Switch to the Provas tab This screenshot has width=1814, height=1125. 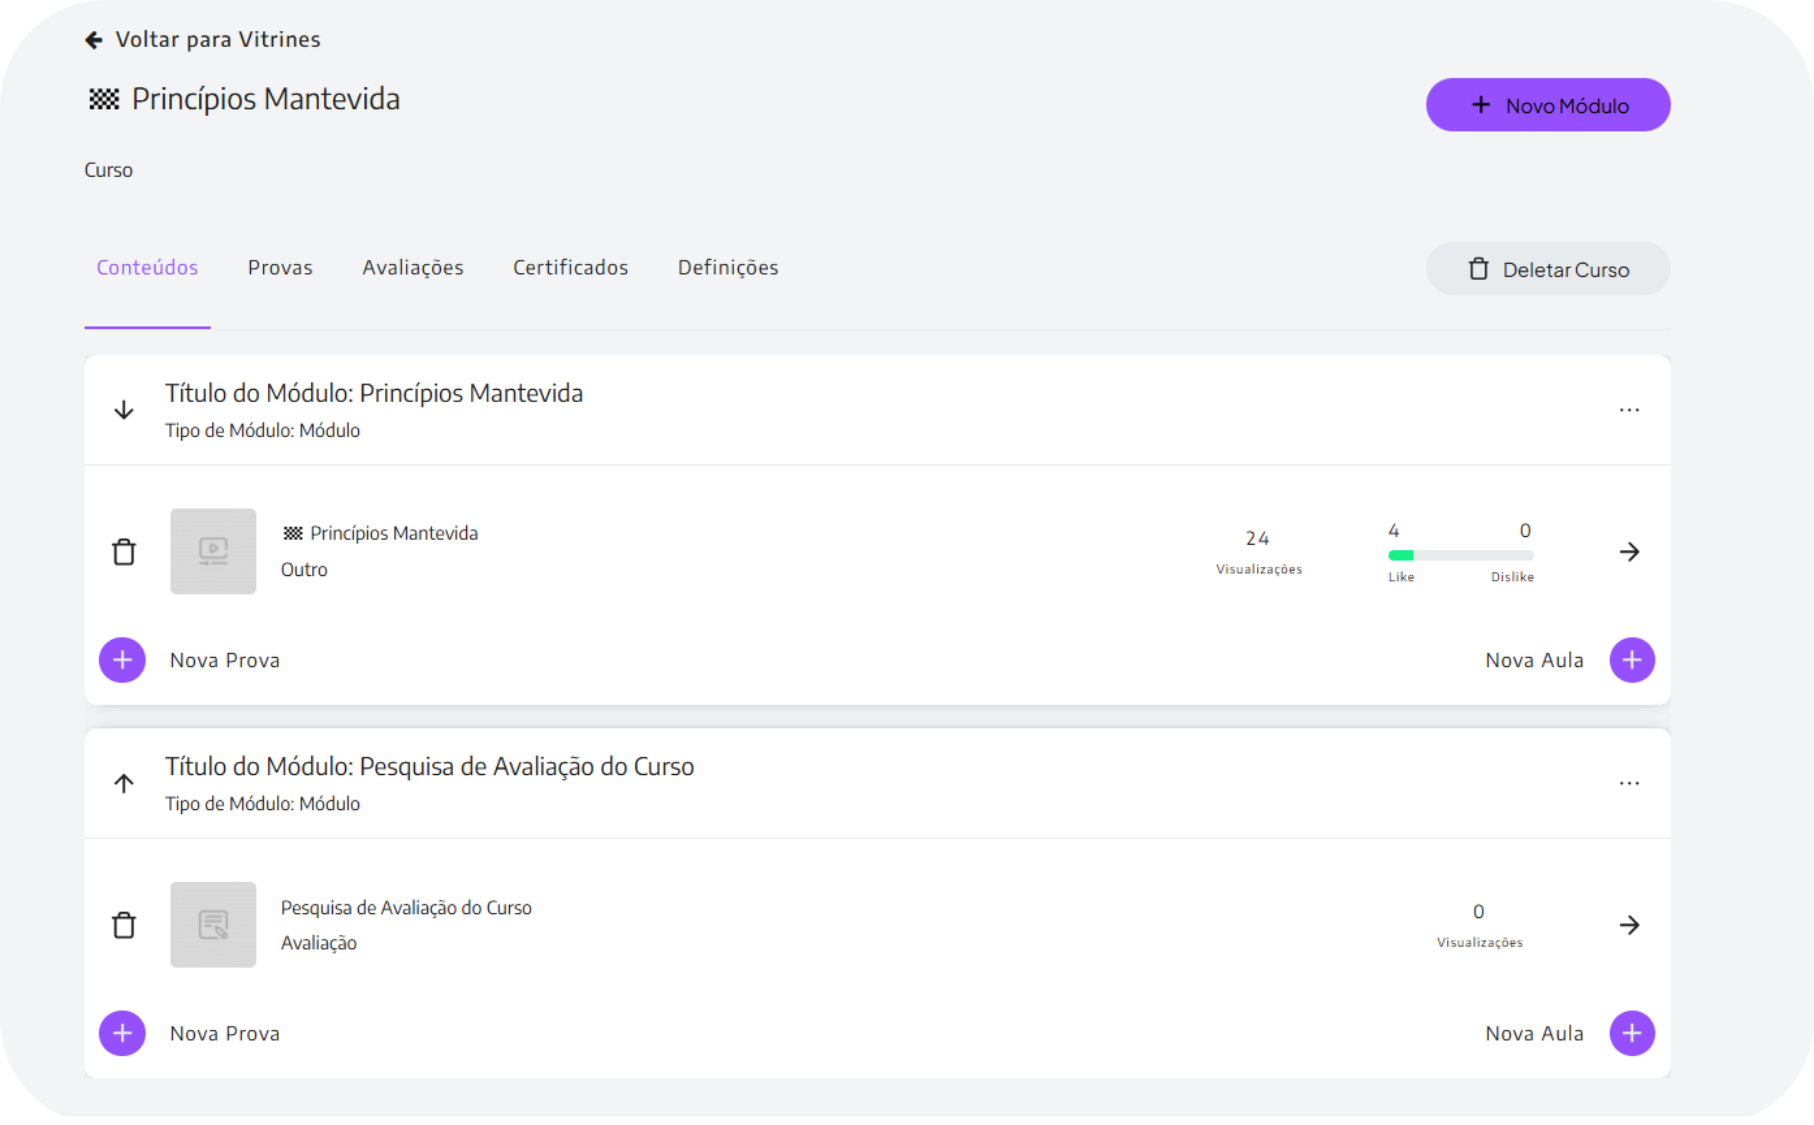(x=280, y=268)
